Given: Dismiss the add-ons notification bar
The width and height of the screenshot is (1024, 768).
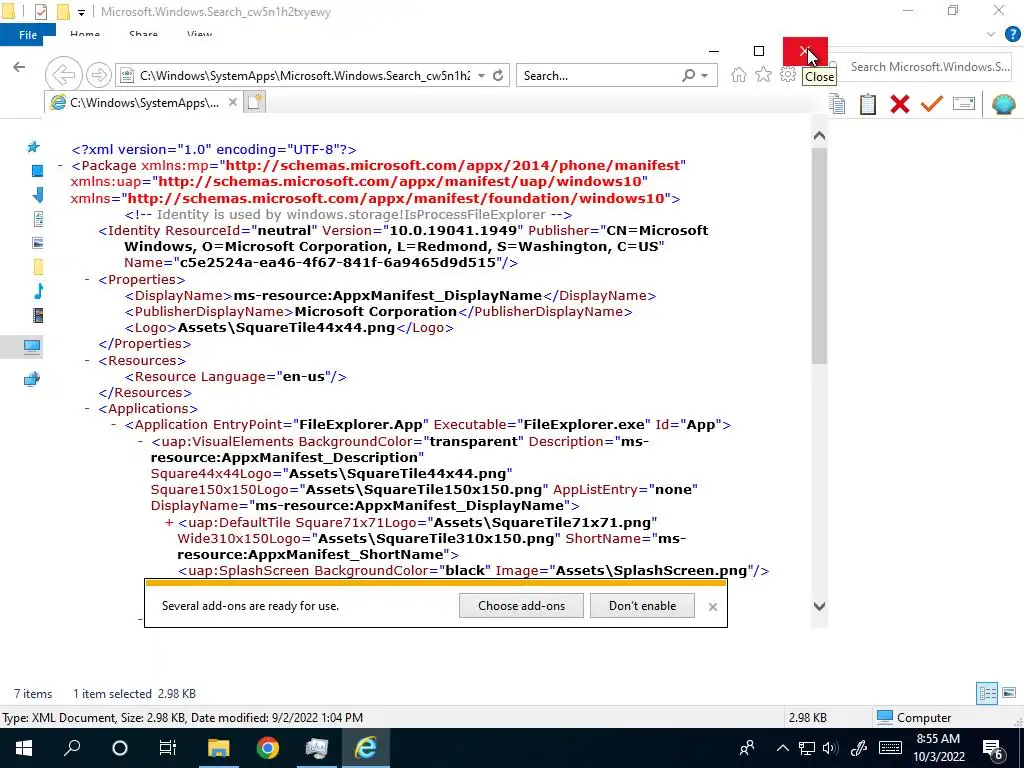Looking at the screenshot, I should [x=712, y=607].
